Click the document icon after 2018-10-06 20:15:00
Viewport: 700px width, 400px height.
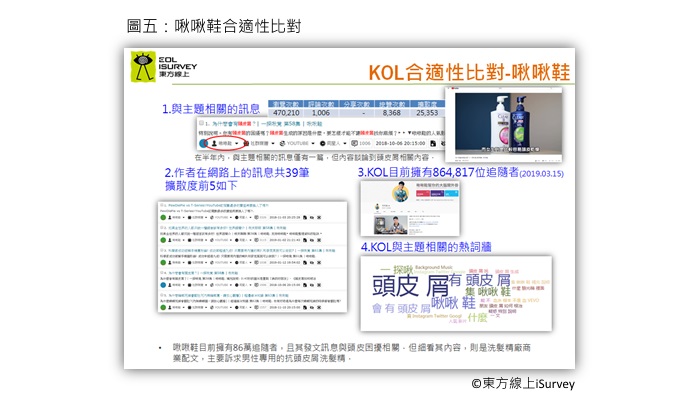click(x=433, y=143)
